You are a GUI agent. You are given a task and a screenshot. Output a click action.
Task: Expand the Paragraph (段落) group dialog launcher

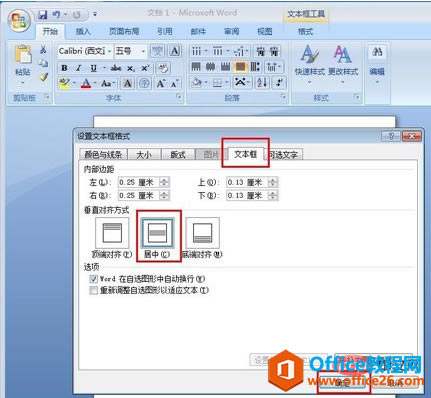click(284, 97)
